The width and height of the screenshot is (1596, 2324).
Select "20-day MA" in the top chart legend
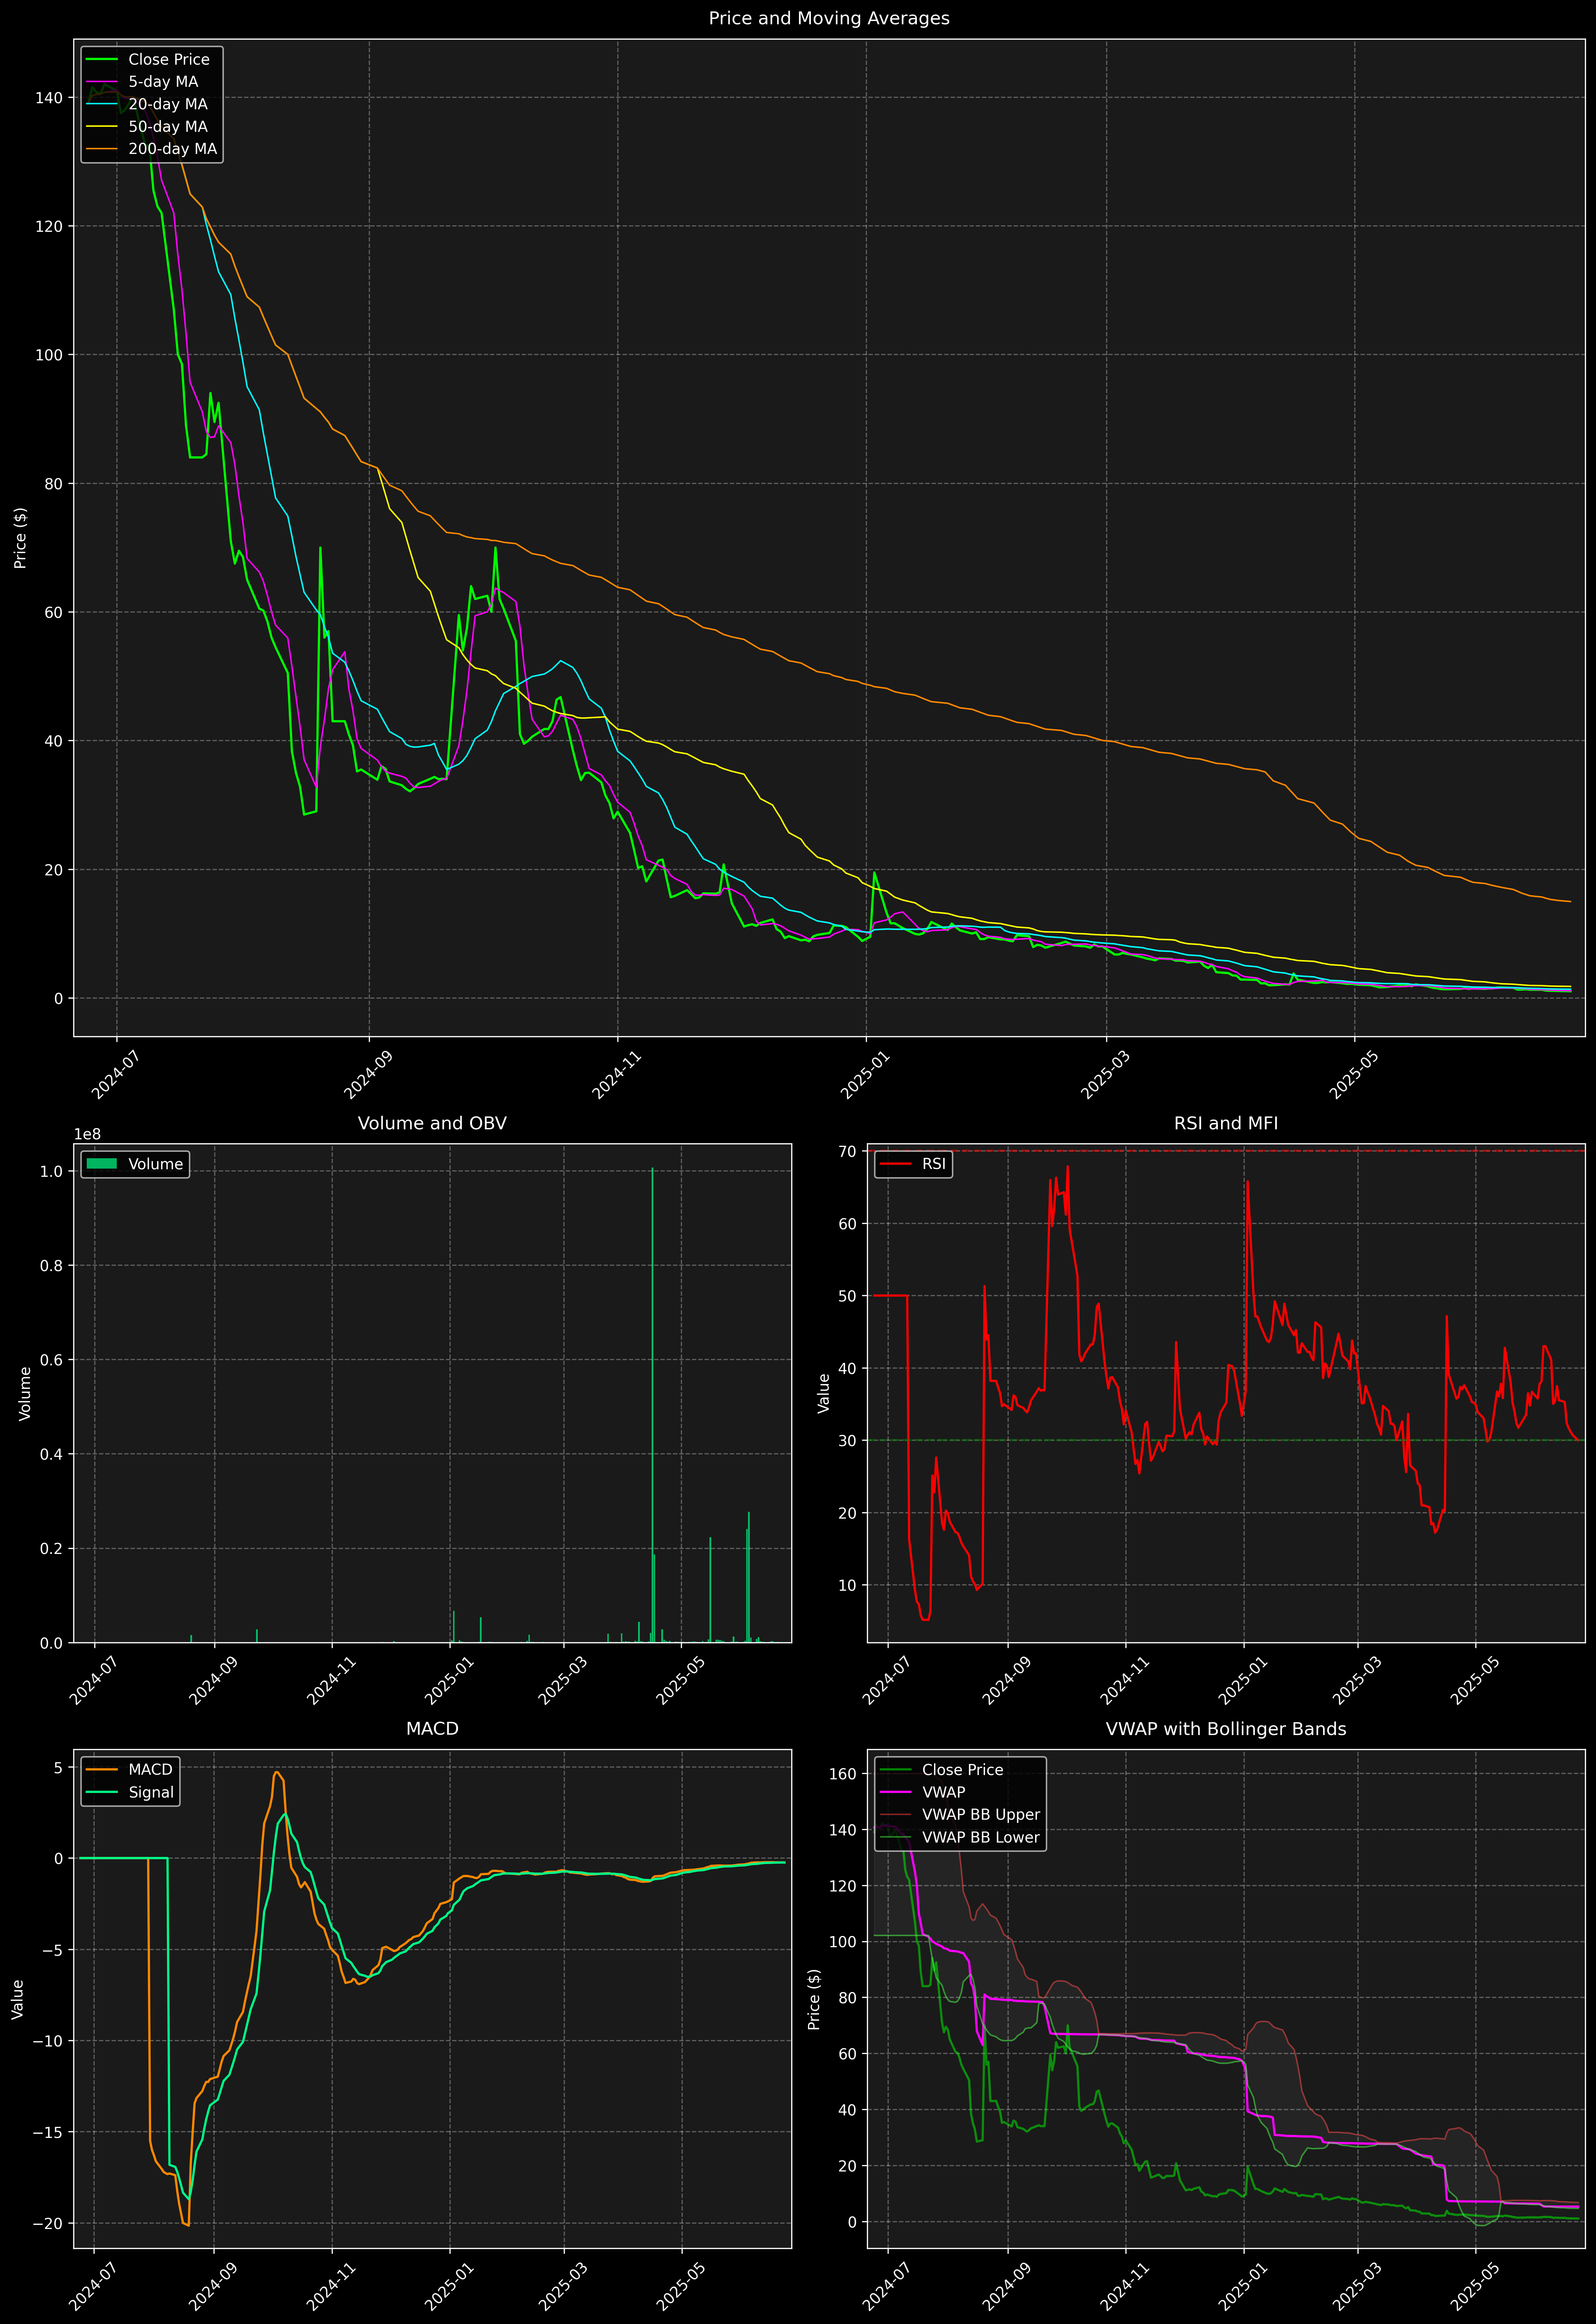point(168,104)
